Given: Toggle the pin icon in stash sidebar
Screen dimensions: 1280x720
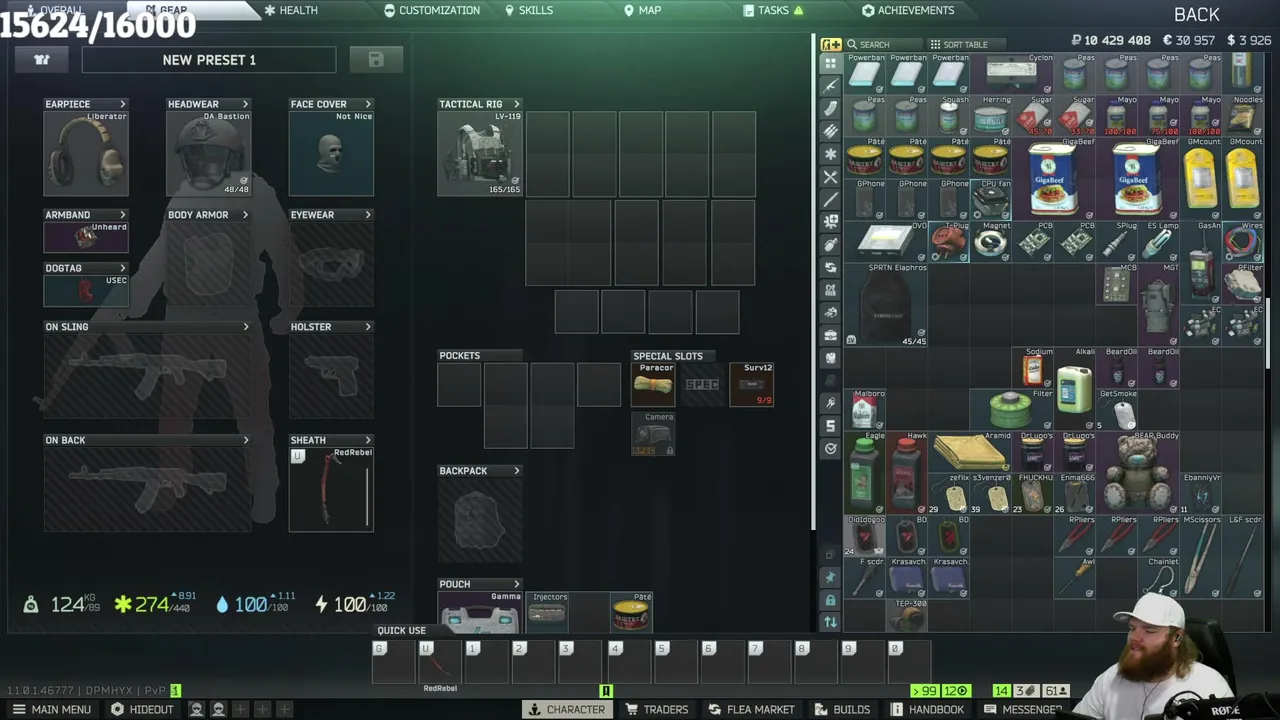Looking at the screenshot, I should click(830, 577).
